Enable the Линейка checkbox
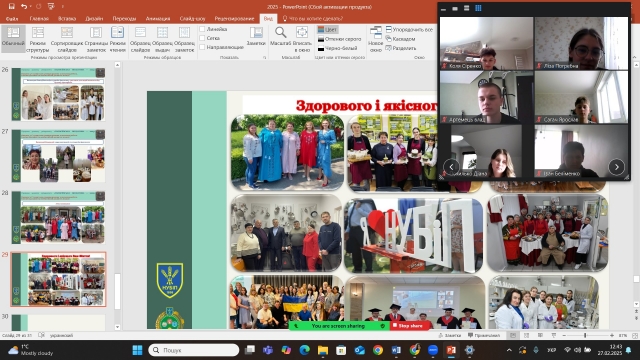Viewport: 640px width, 360px height. [x=202, y=29]
